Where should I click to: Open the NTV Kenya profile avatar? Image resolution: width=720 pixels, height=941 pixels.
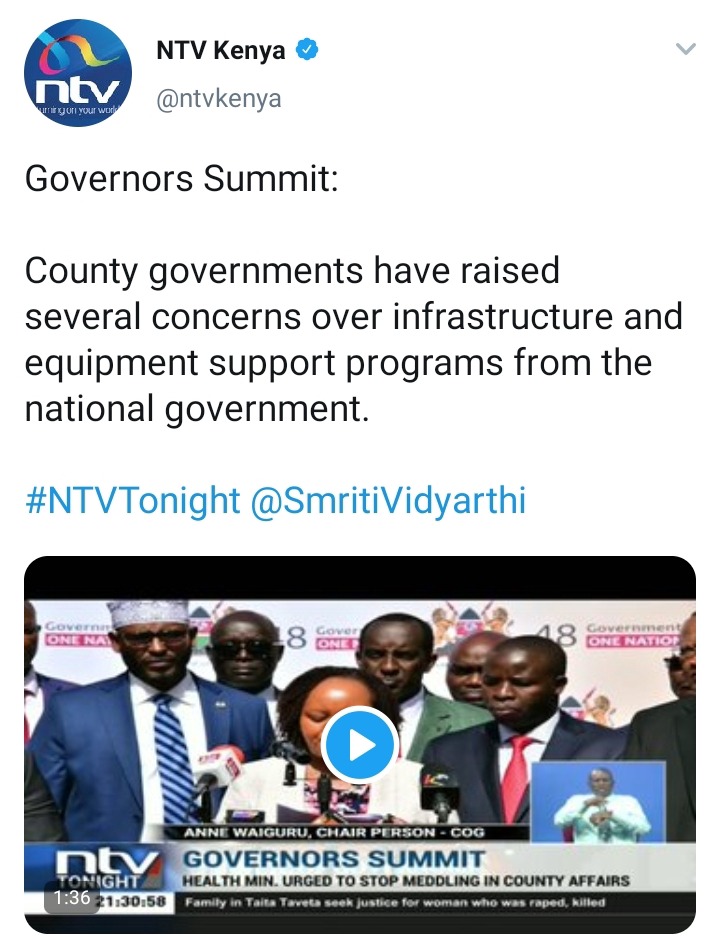77,73
